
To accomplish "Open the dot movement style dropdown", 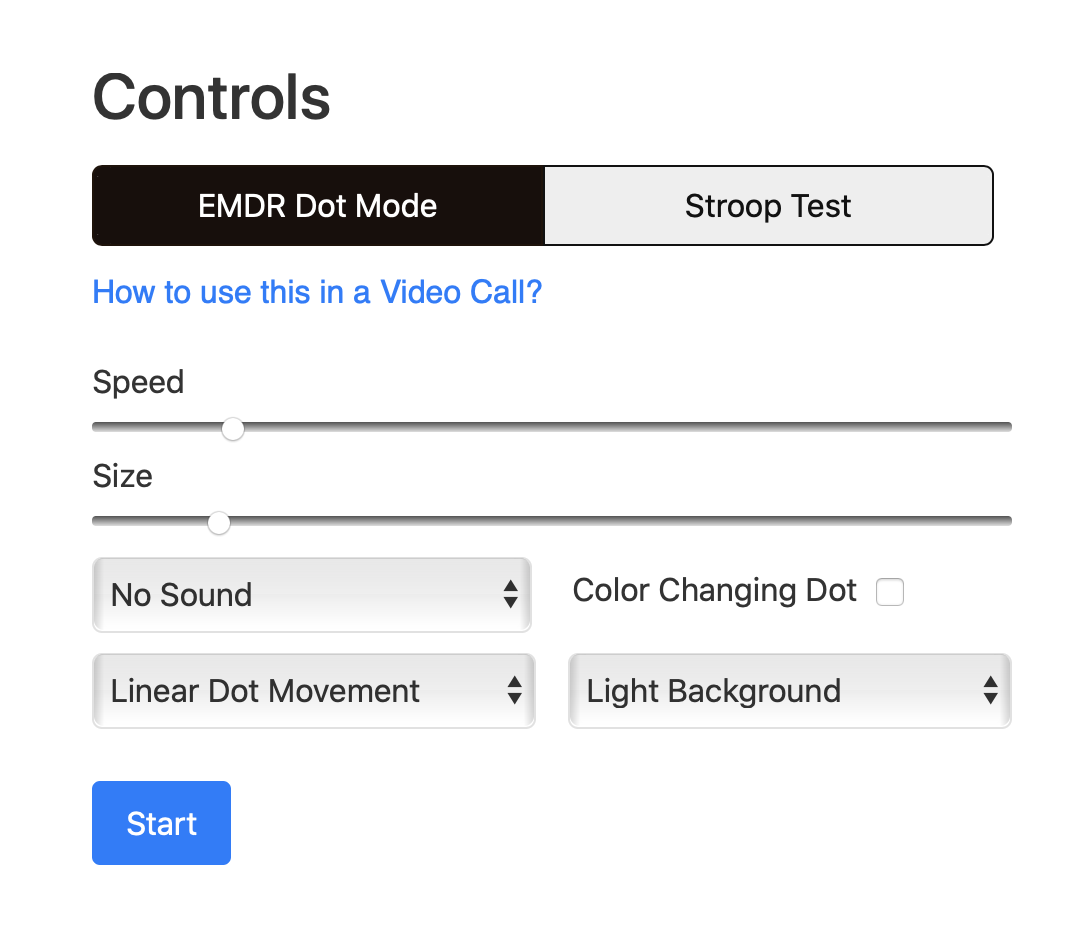I will 313,690.
